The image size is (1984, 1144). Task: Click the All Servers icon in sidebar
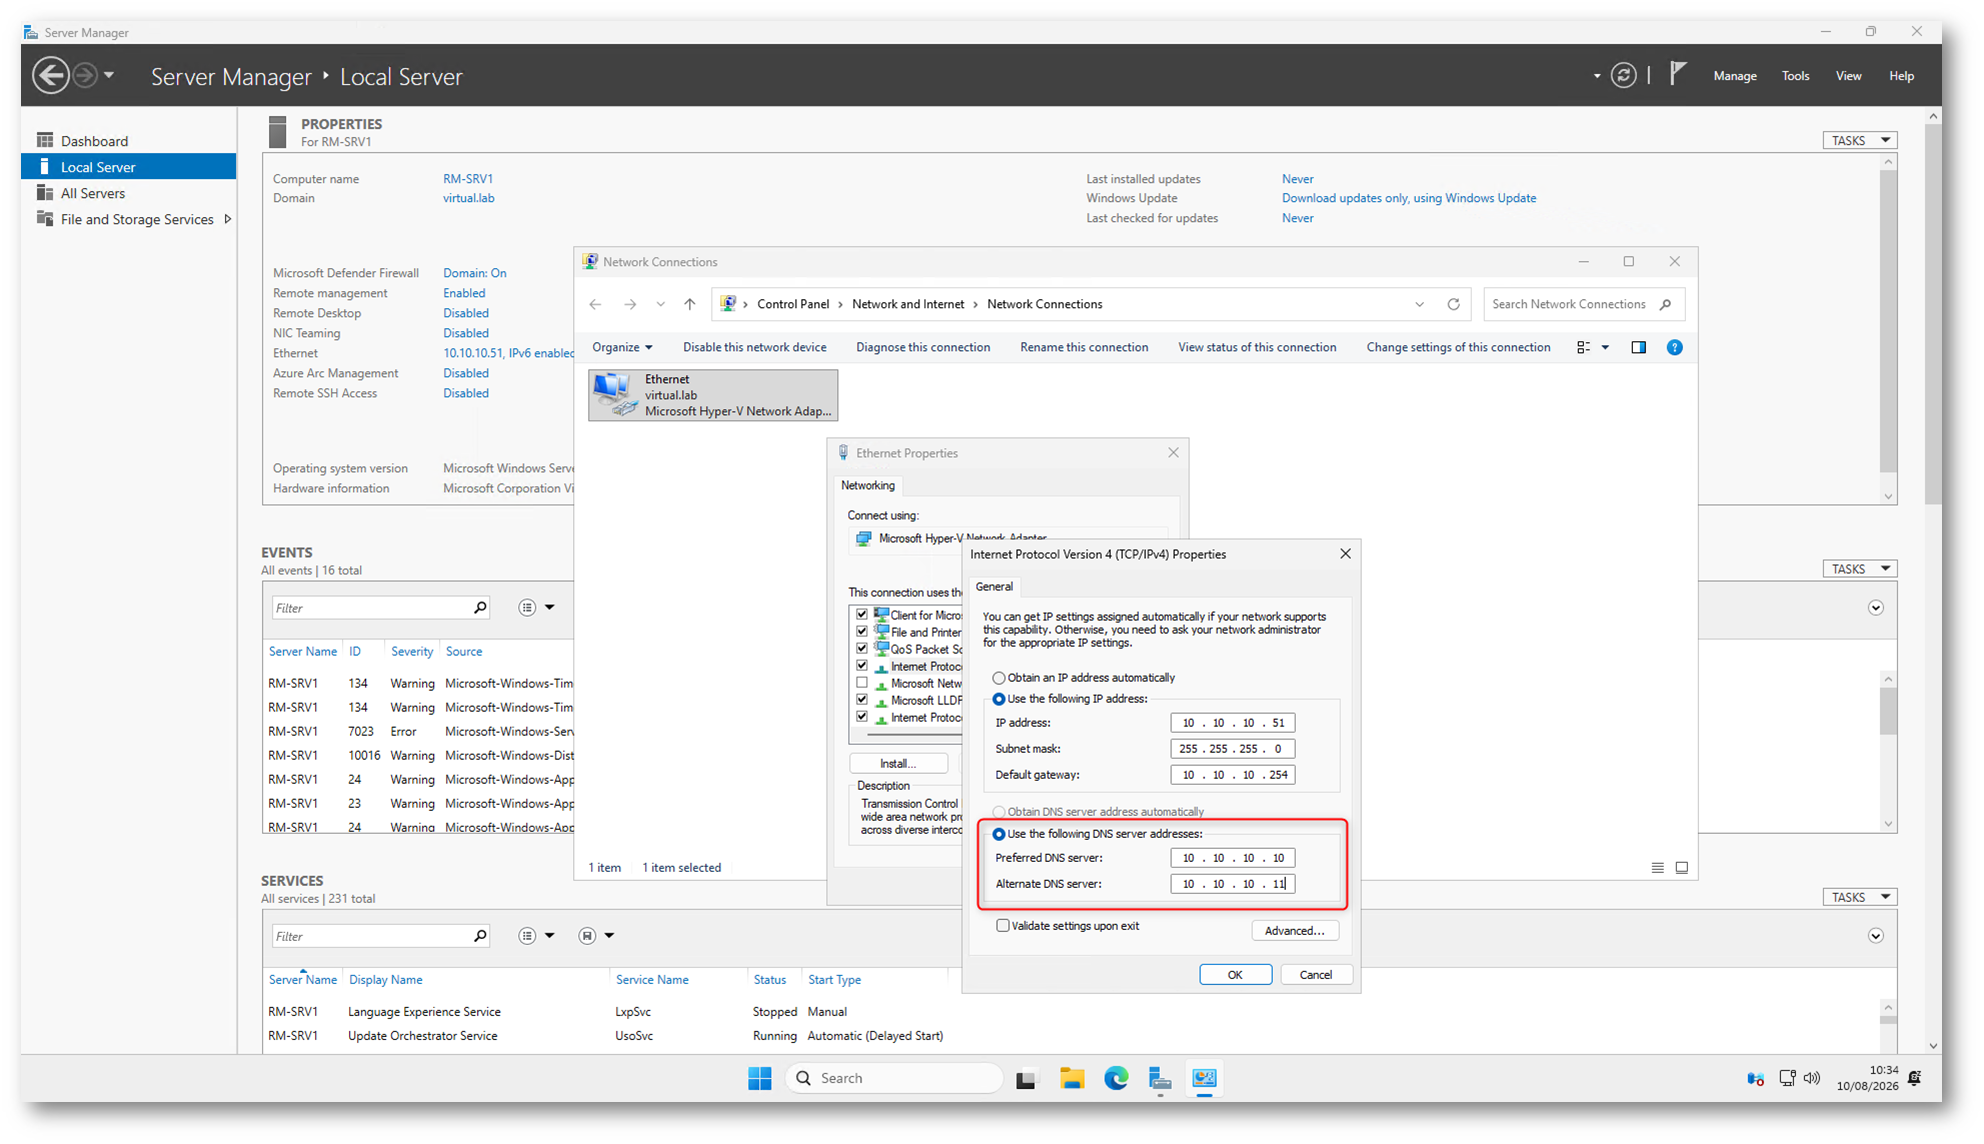45,193
